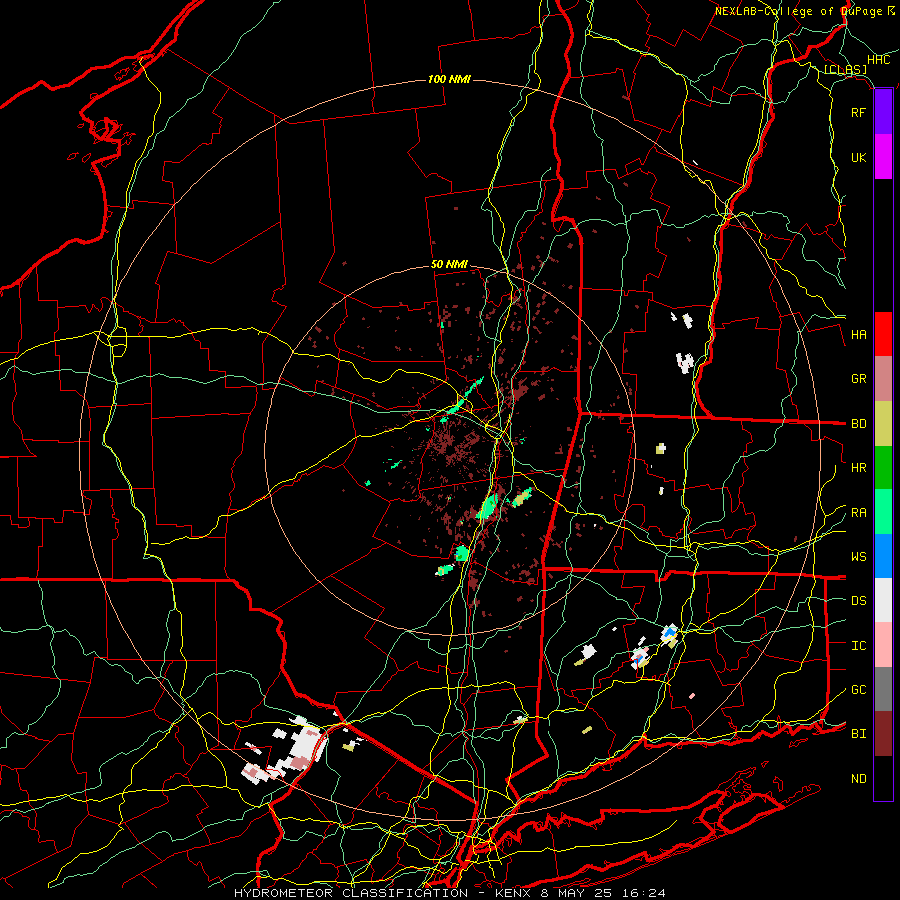
Task: Click the 'GR' legend label
Action: 858,379
